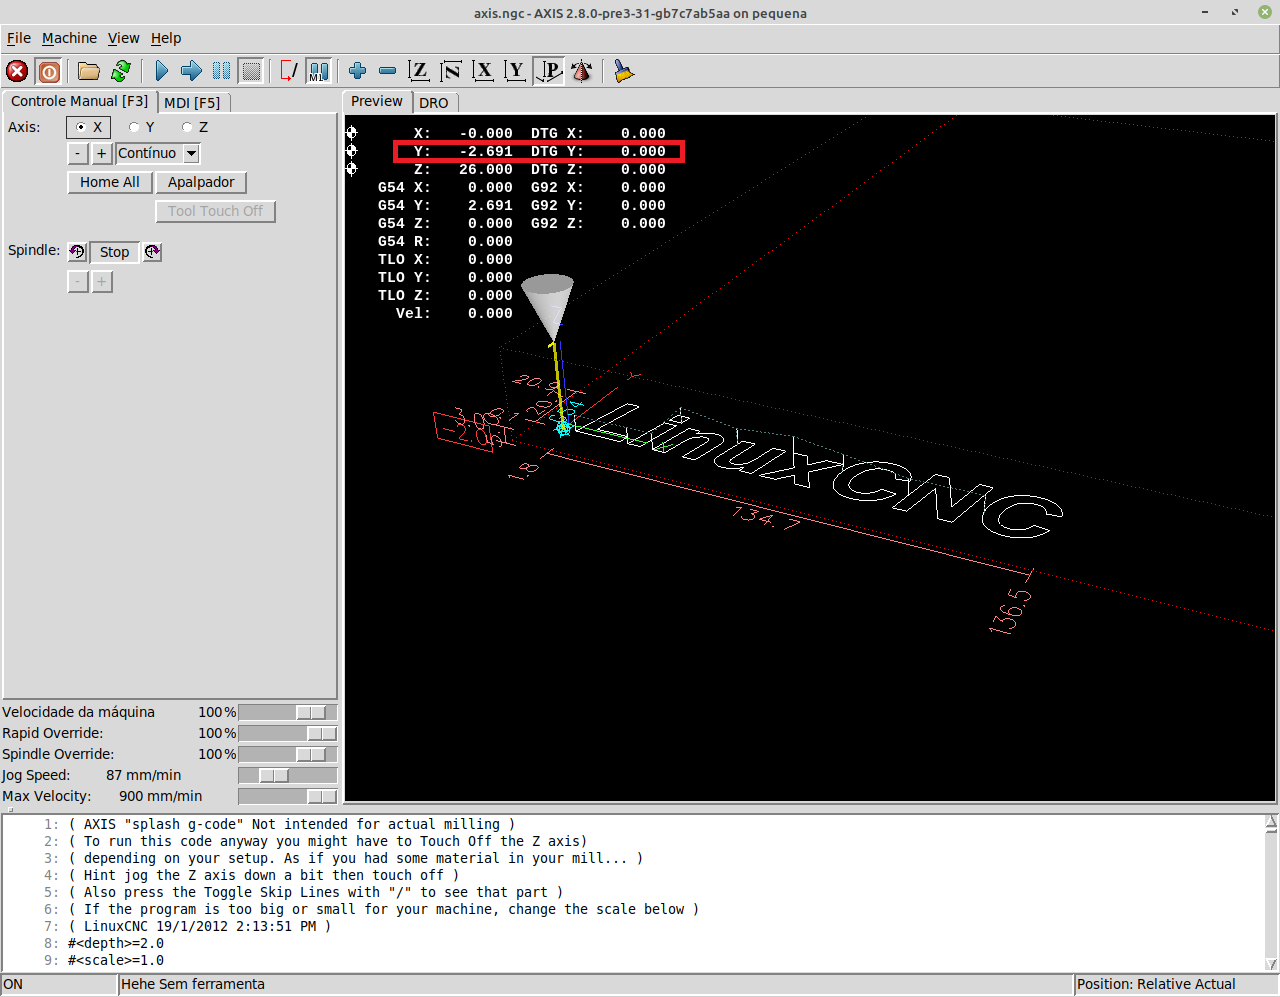Click the Home All button

point(110,182)
